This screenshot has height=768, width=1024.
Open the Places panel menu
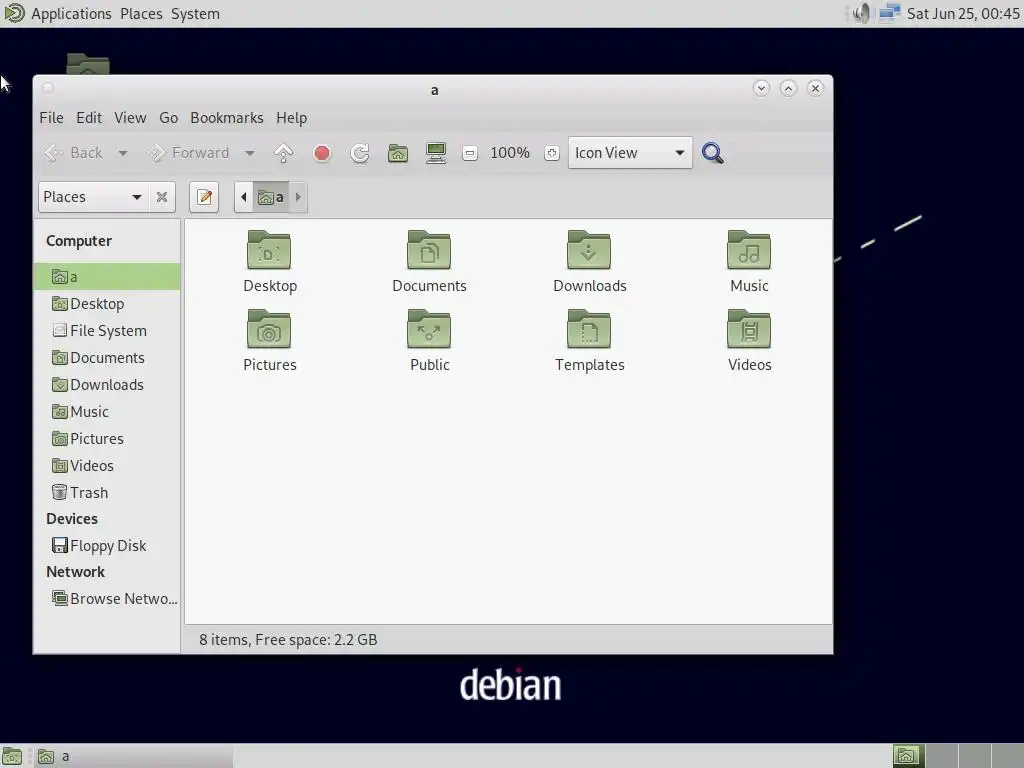pos(141,13)
